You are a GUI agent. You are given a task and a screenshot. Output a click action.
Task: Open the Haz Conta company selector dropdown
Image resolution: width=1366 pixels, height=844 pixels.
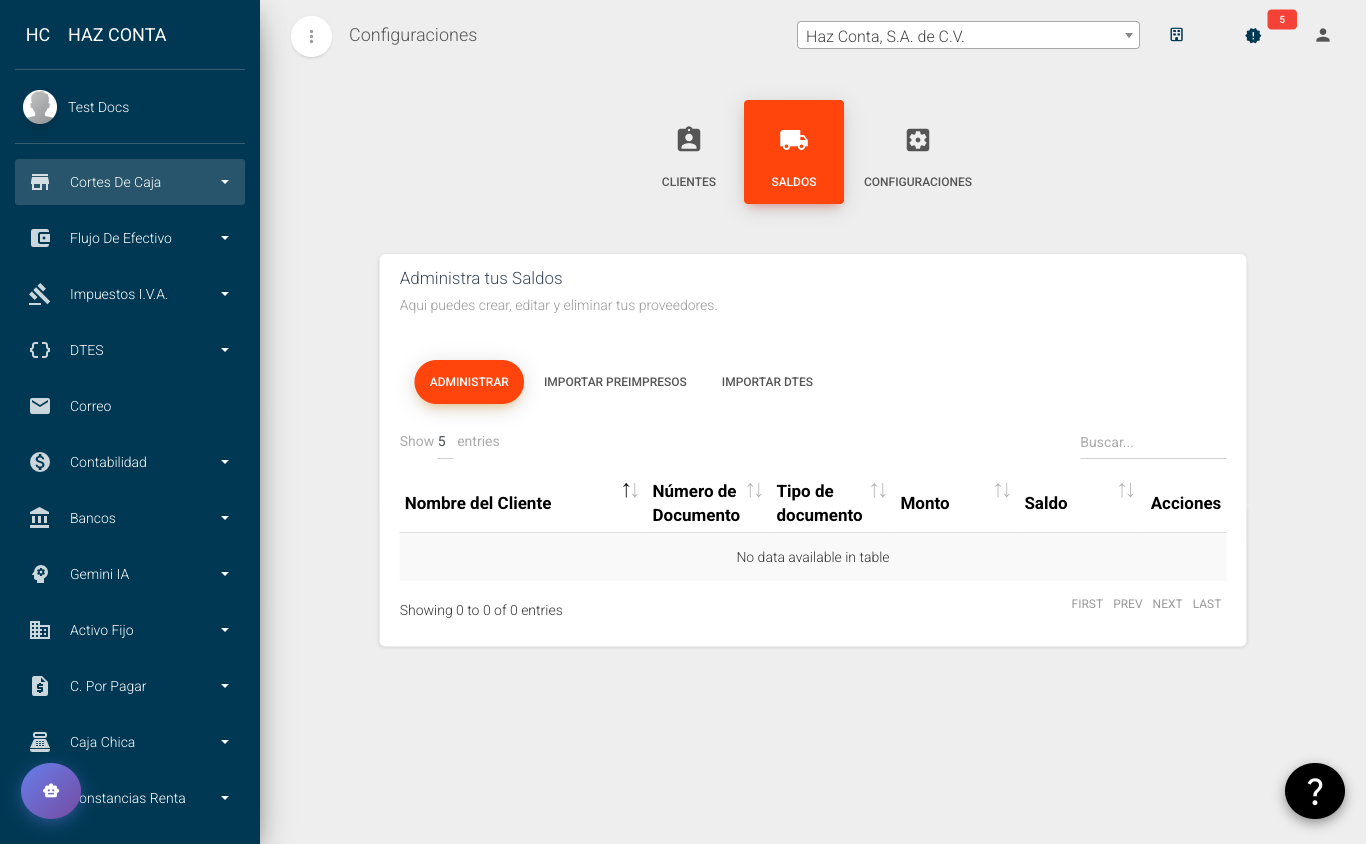click(967, 34)
